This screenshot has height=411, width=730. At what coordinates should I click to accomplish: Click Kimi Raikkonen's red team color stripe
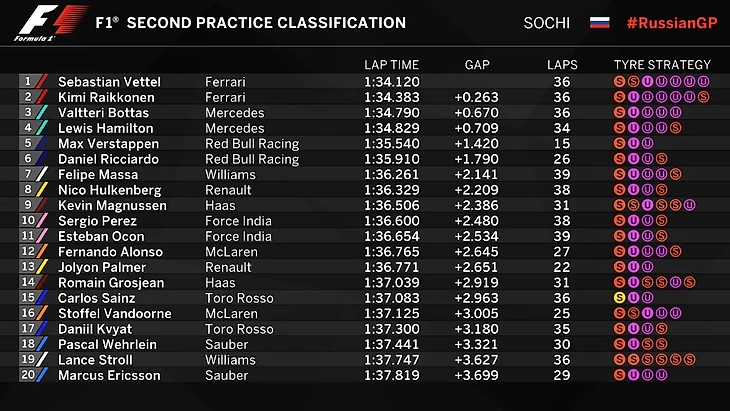[42, 97]
